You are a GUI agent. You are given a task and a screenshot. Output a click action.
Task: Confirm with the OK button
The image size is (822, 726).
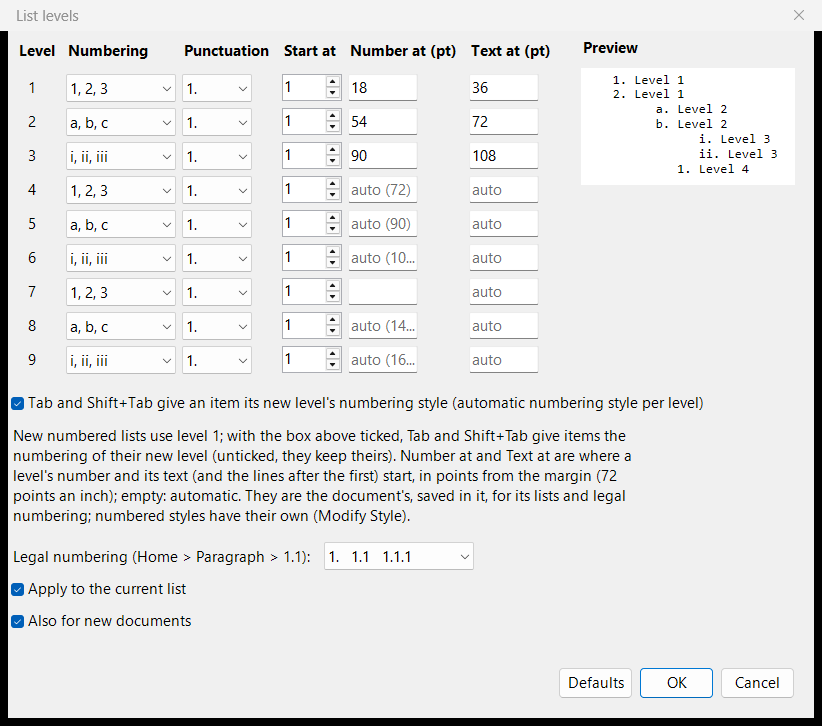point(676,683)
